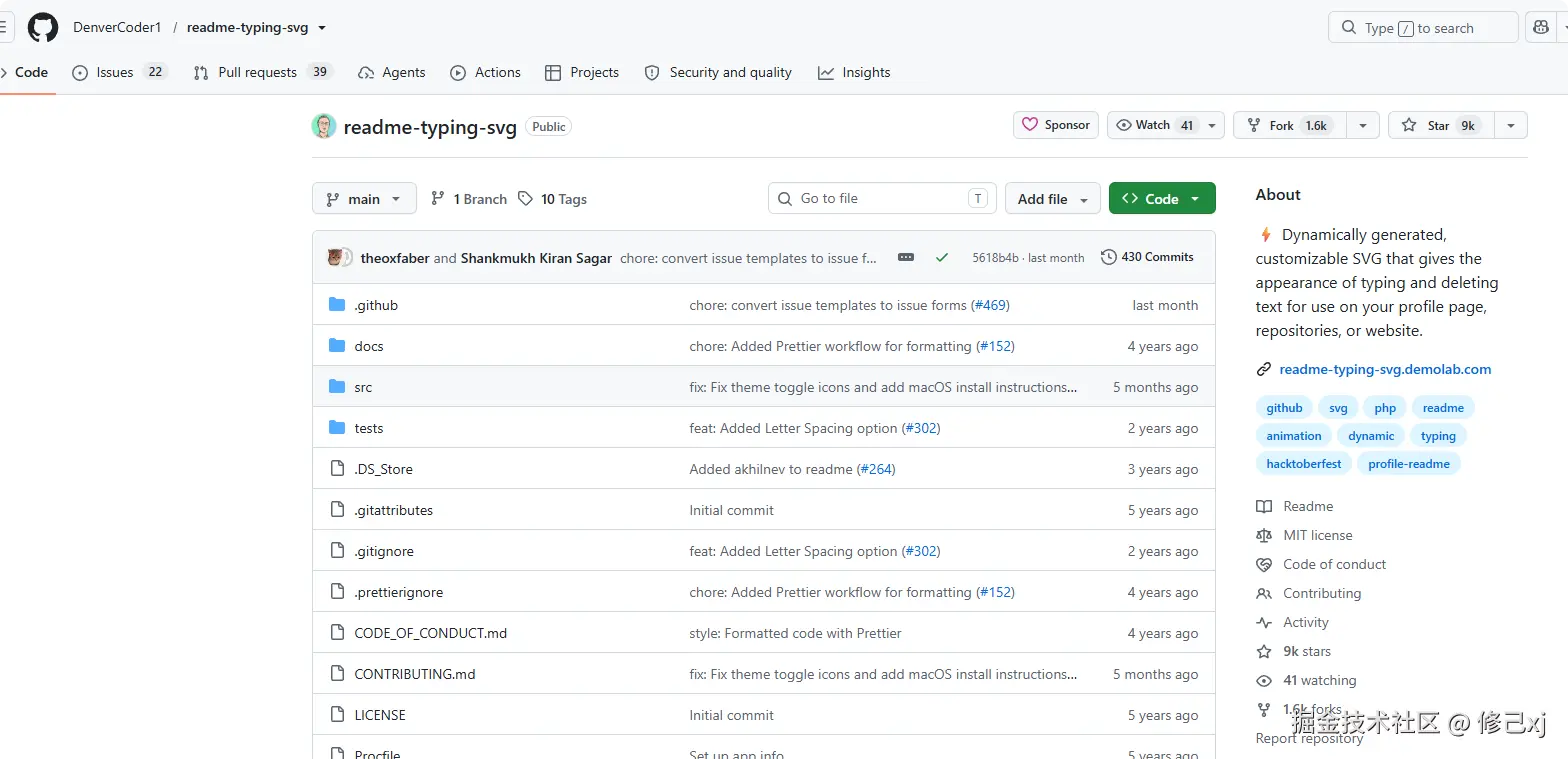
Task: Select the profile-readme topic tag
Action: [x=1409, y=464]
